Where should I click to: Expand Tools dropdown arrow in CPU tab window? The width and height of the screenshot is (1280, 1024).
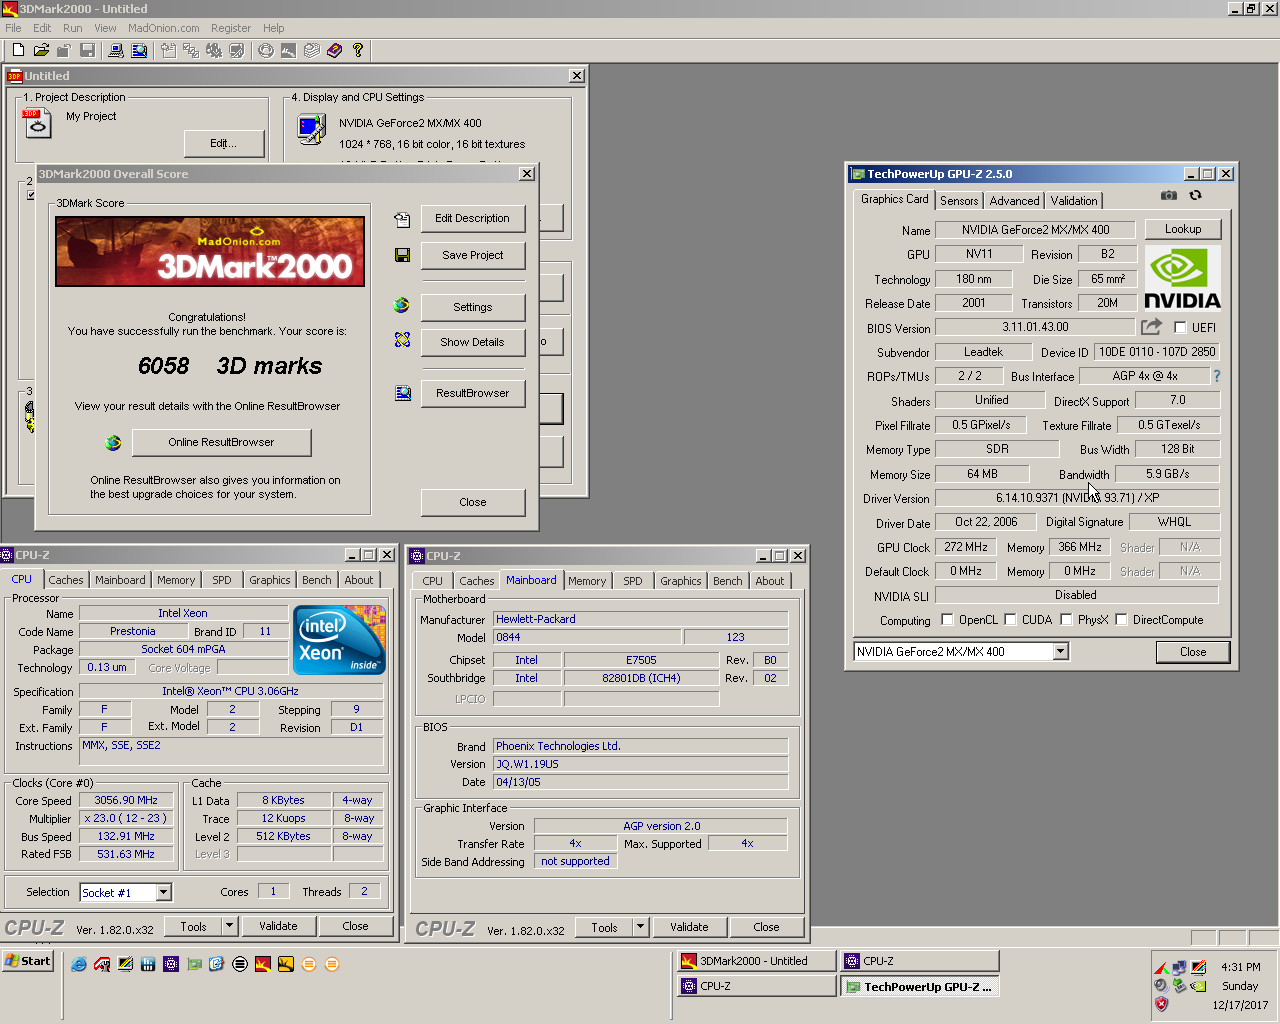pos(229,926)
